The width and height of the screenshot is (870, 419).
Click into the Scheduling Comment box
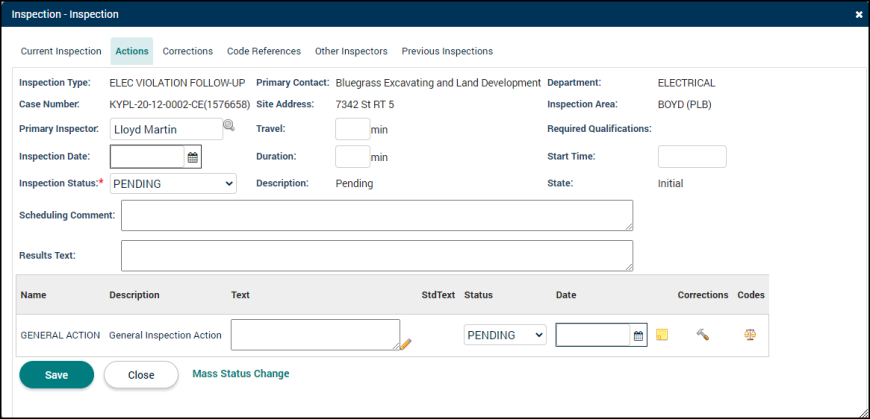click(377, 215)
